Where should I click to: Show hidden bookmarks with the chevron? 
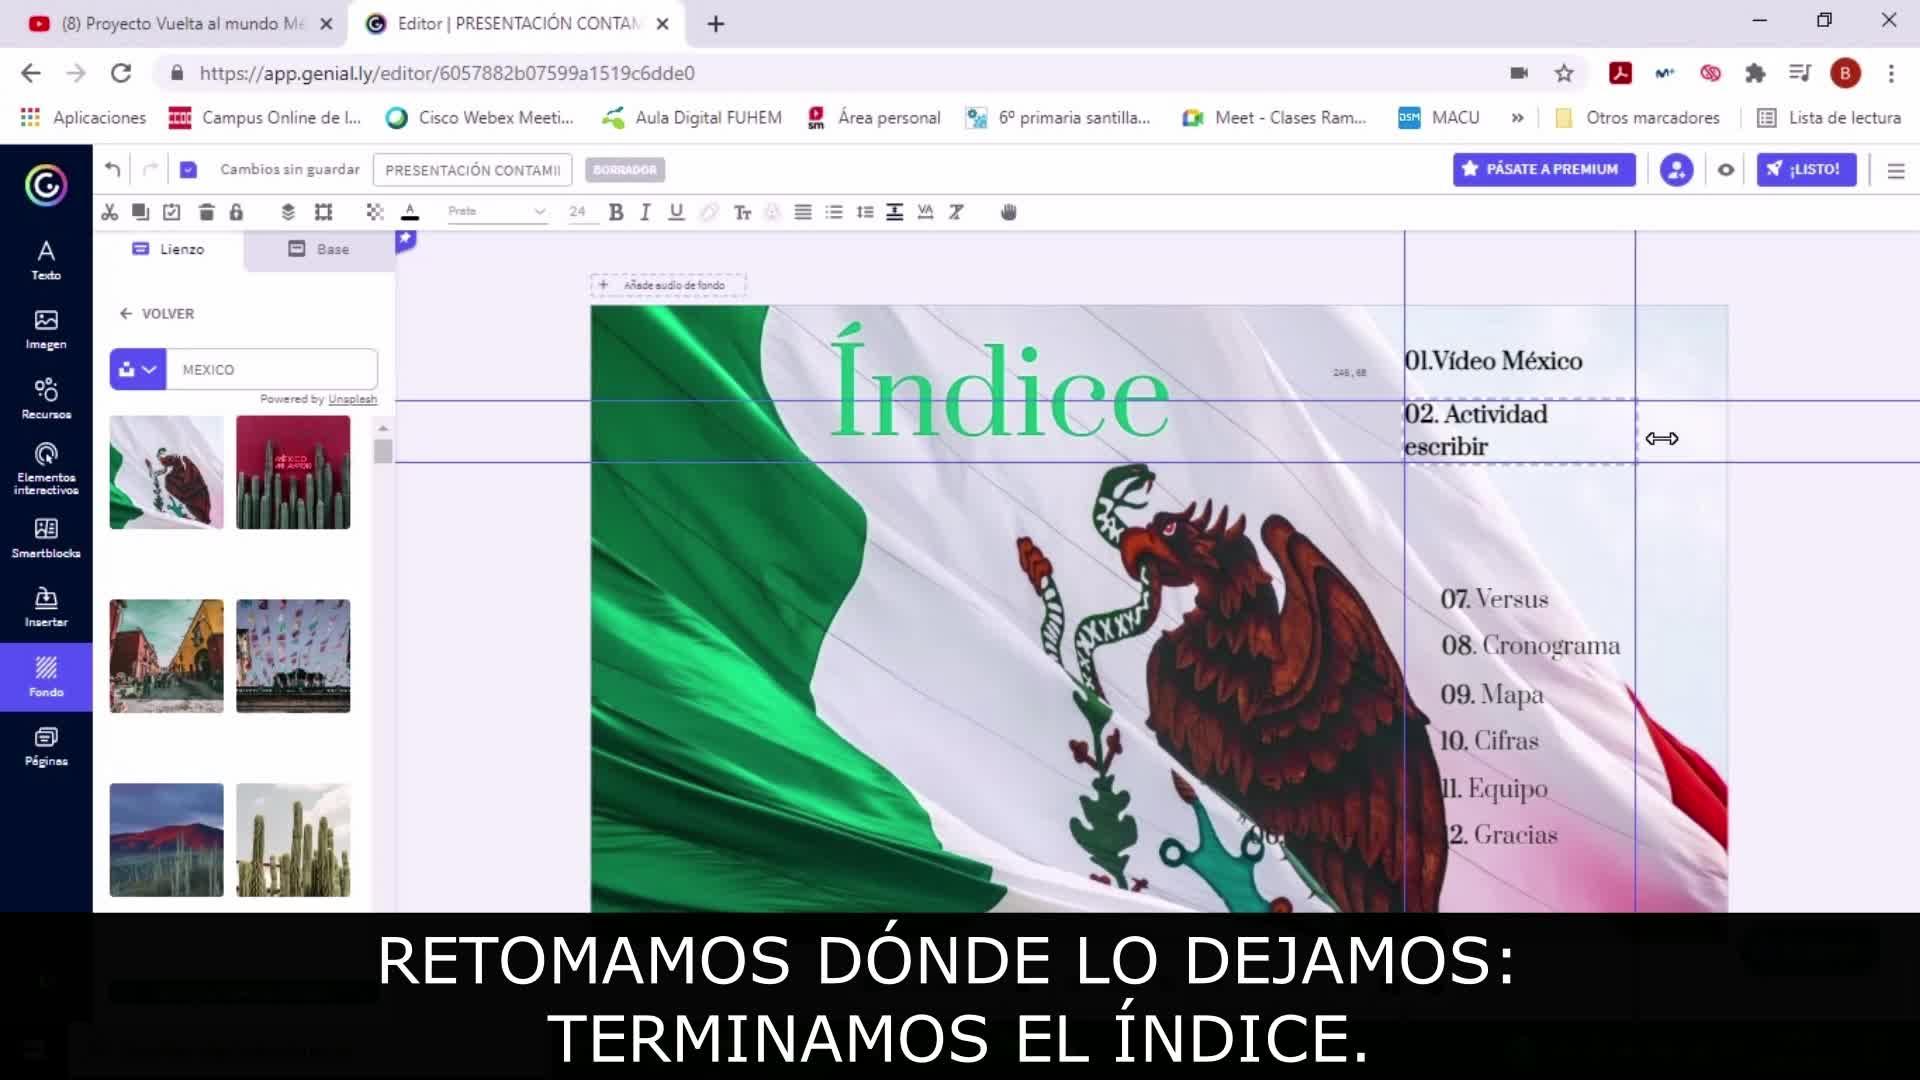point(1517,118)
